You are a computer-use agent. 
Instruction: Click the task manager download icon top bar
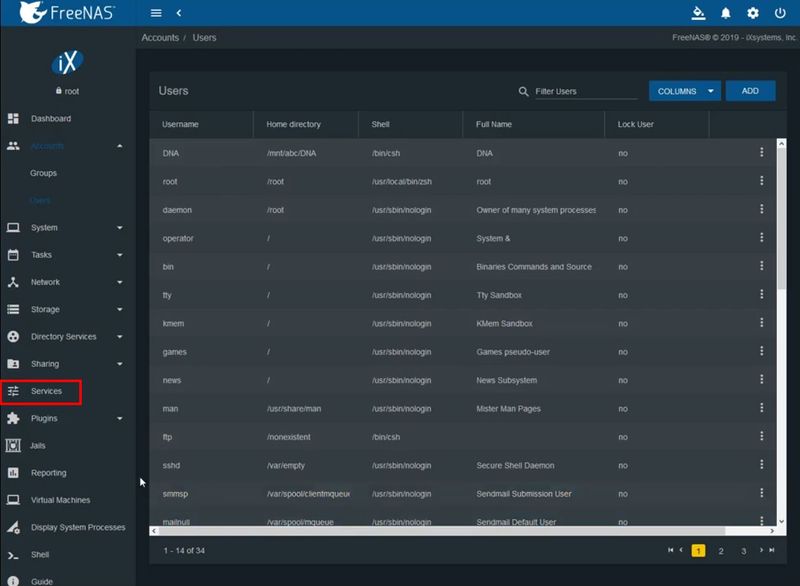[x=698, y=13]
